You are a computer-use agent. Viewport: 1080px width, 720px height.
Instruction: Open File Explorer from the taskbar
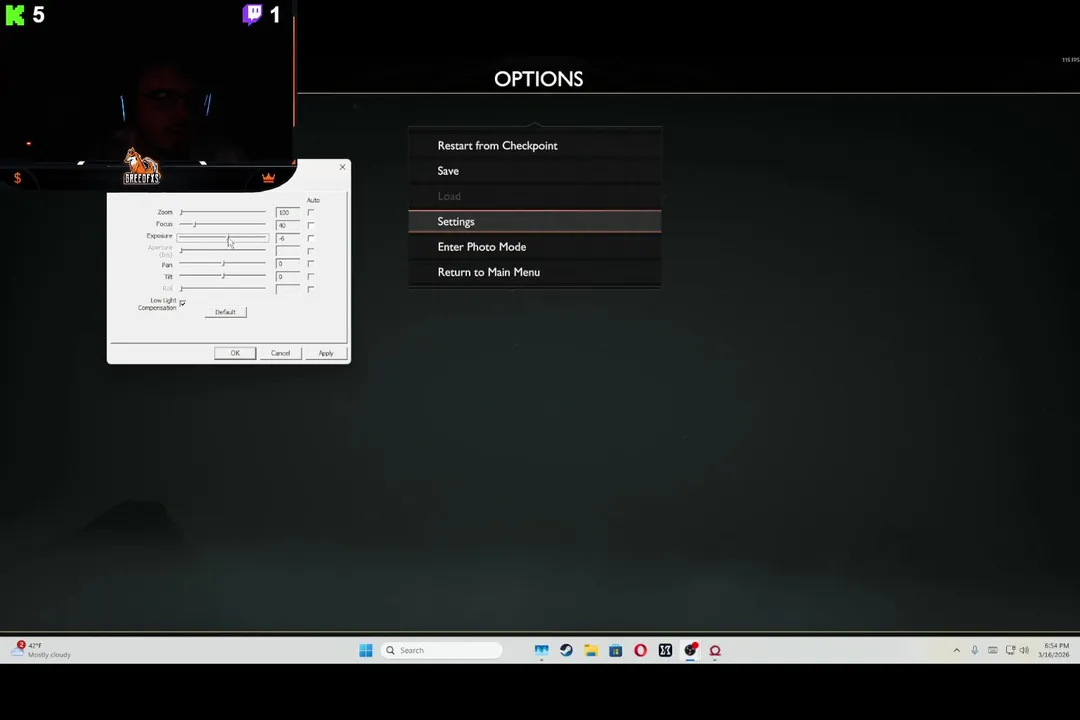point(591,650)
